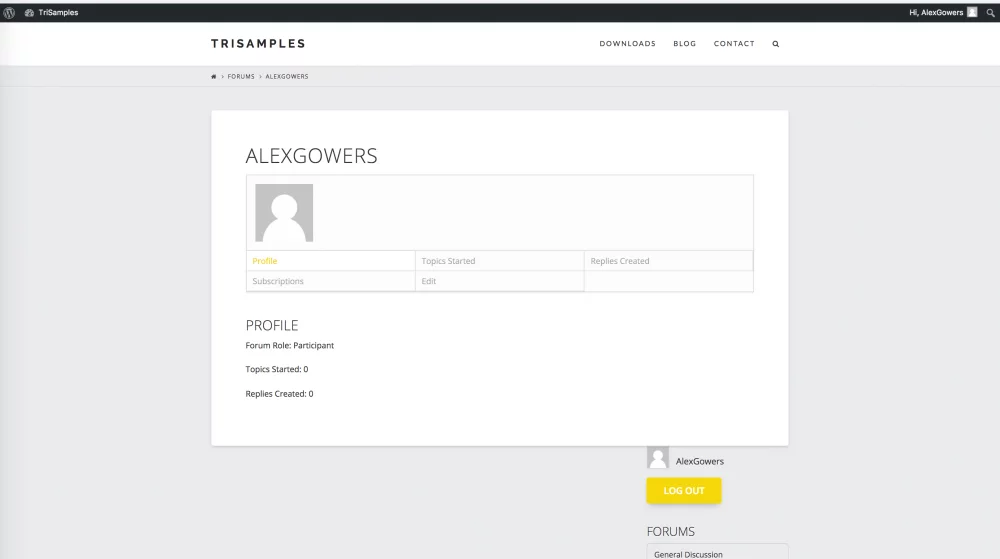Click the sidebar user avatar thumbnail
This screenshot has height=559, width=1000.
pos(658,458)
